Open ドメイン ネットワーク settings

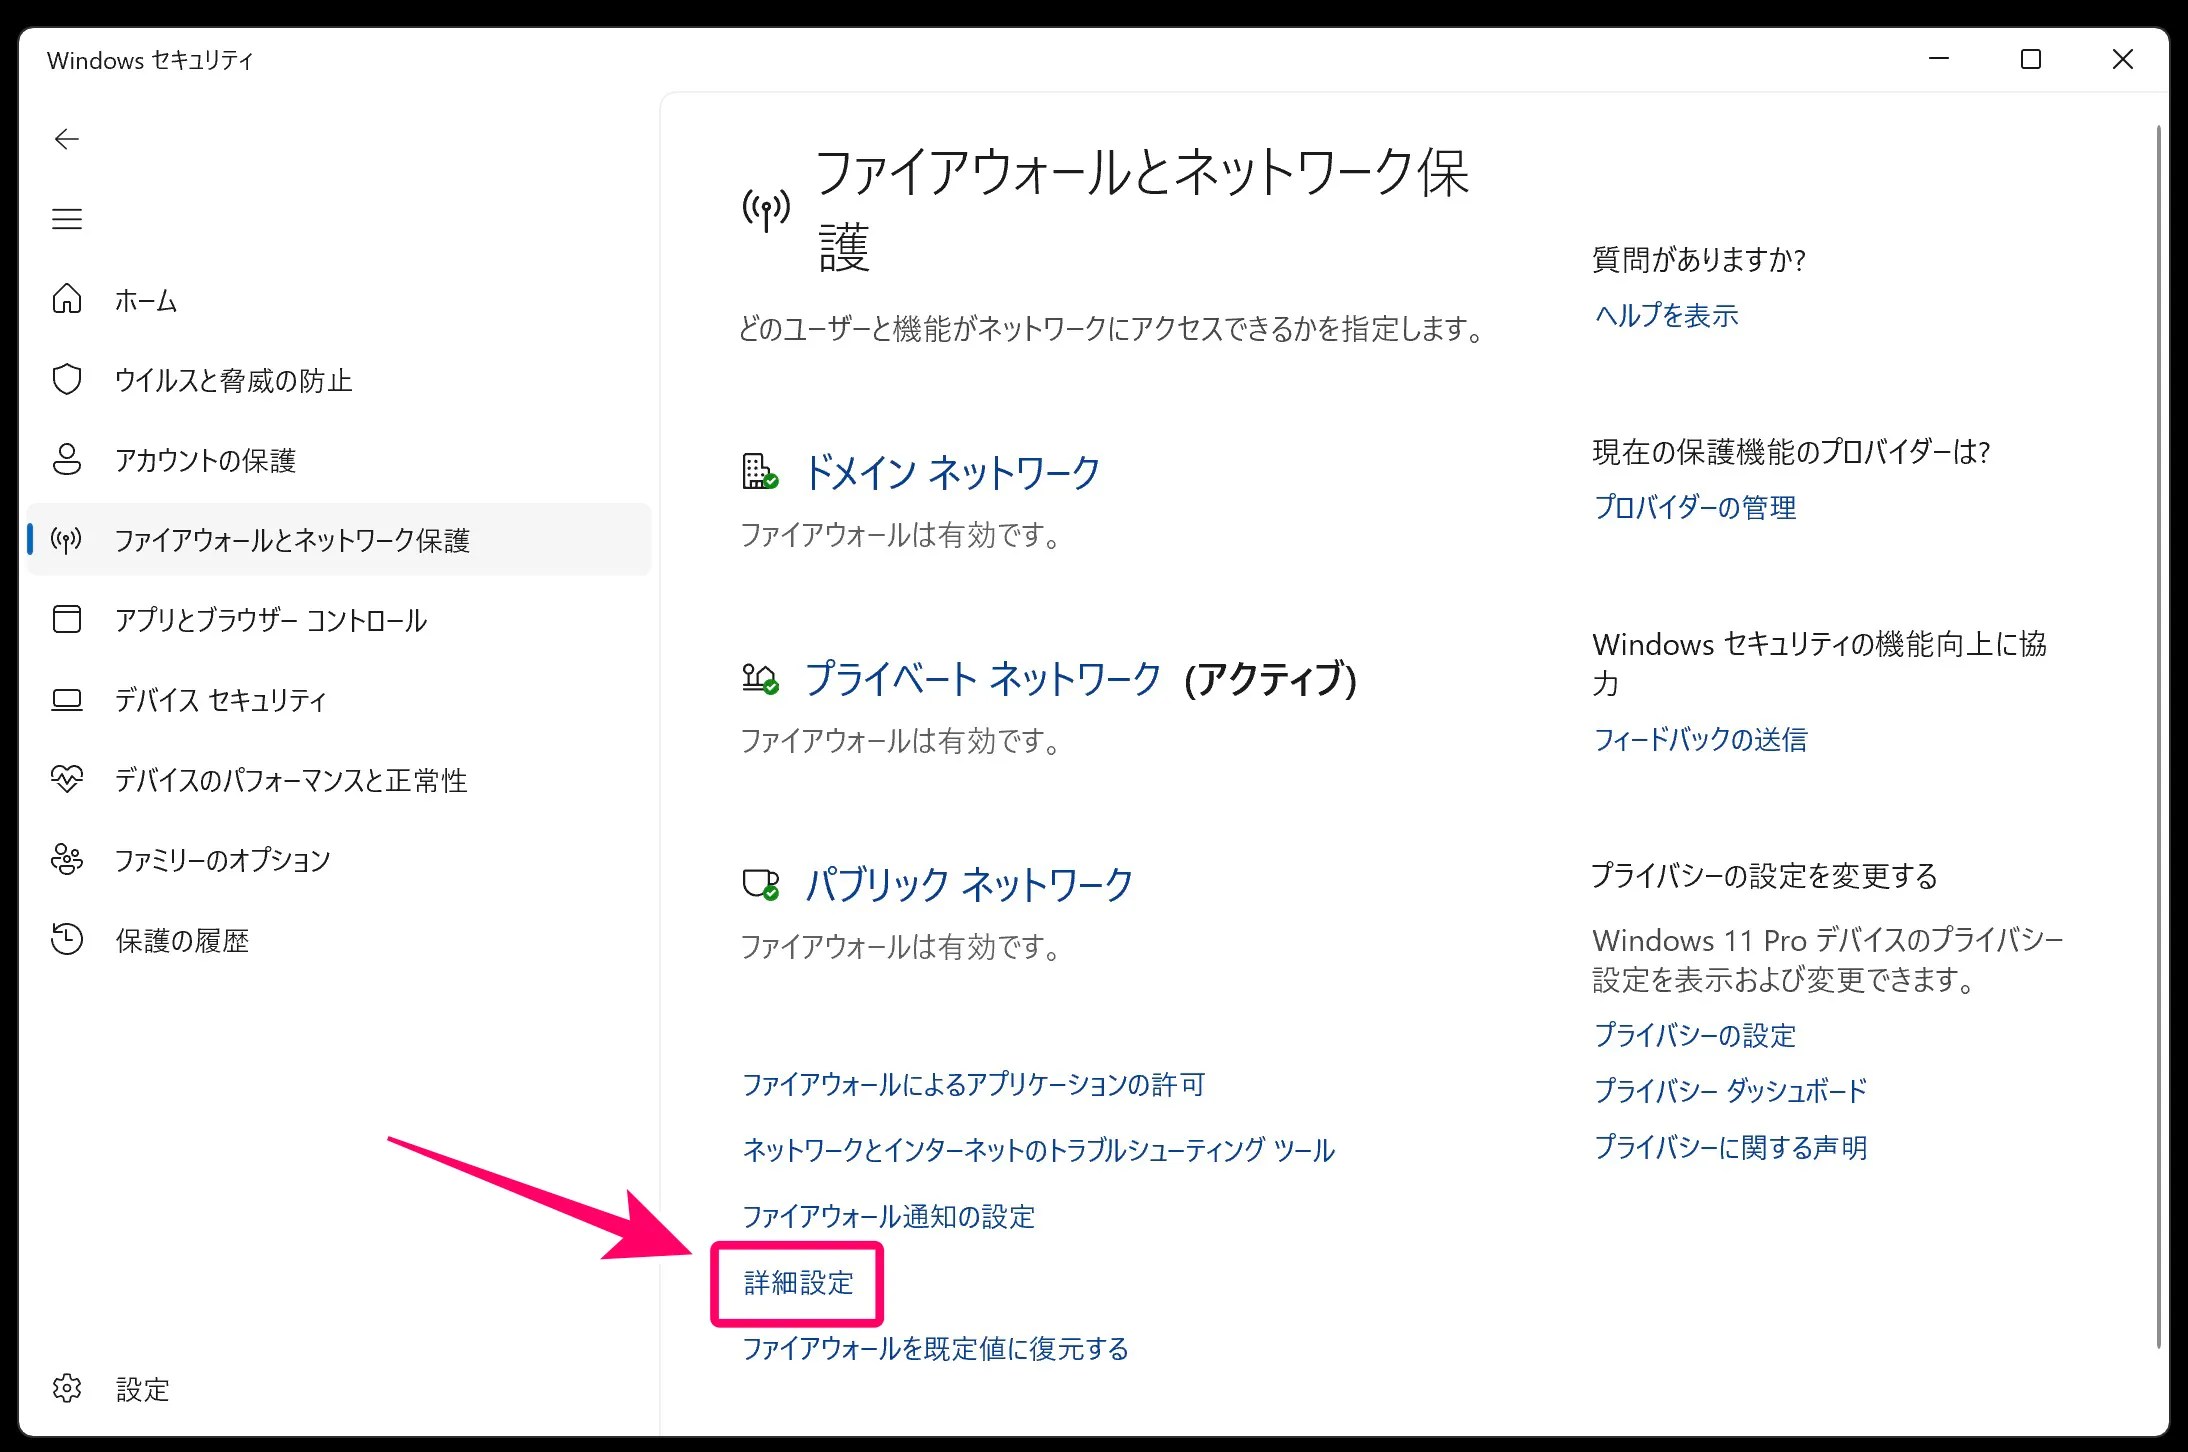click(x=952, y=473)
